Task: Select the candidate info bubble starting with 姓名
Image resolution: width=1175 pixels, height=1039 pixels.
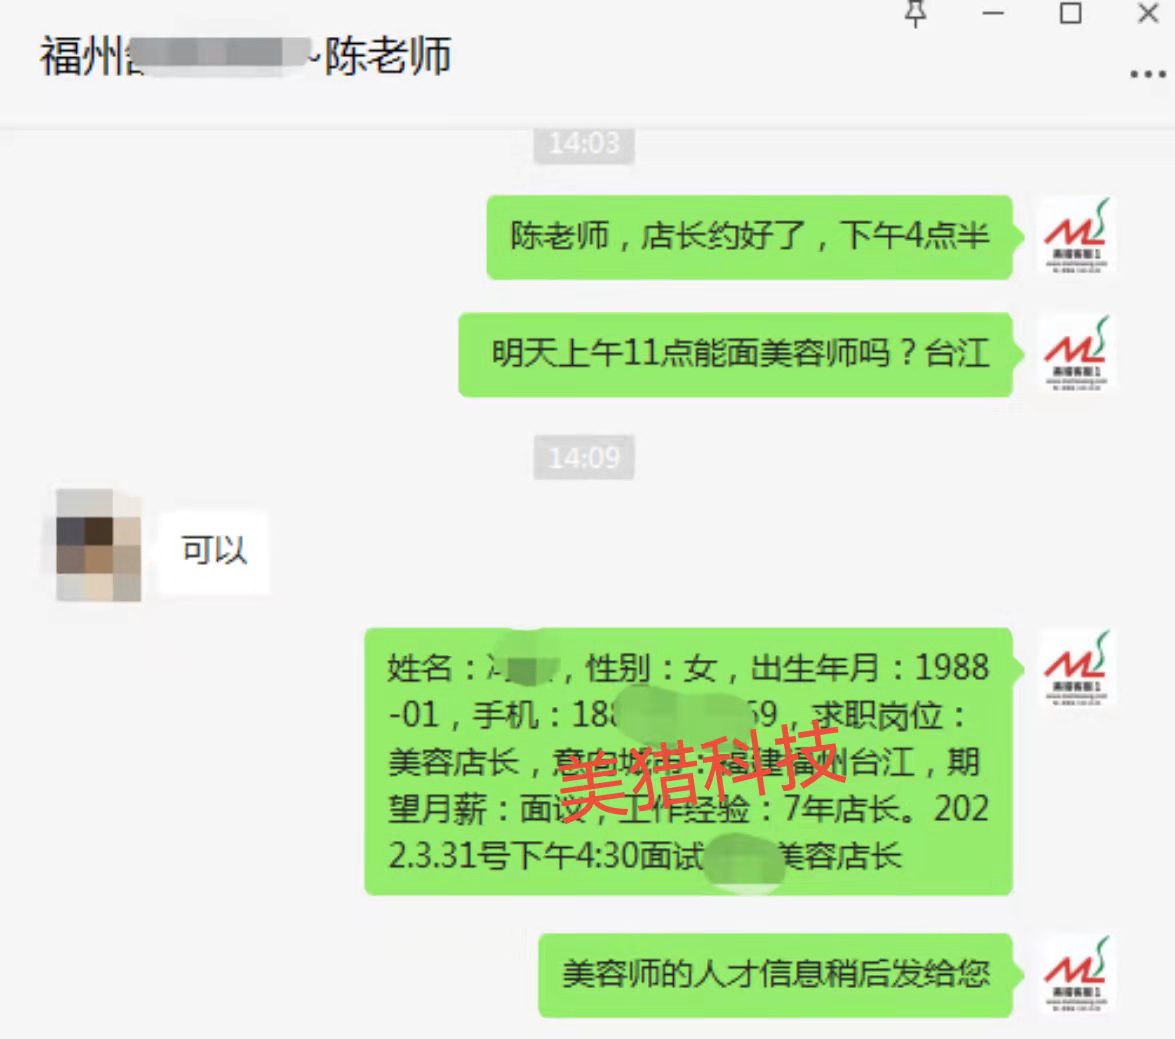Action: pyautogui.click(x=689, y=762)
